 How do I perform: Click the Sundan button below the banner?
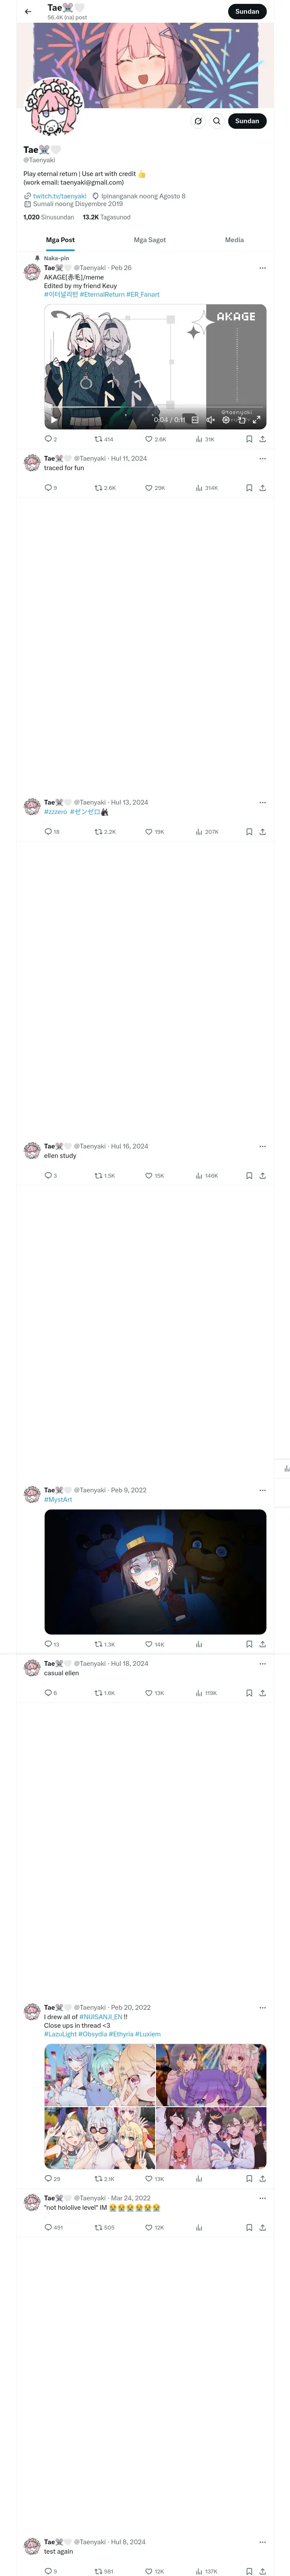(247, 121)
